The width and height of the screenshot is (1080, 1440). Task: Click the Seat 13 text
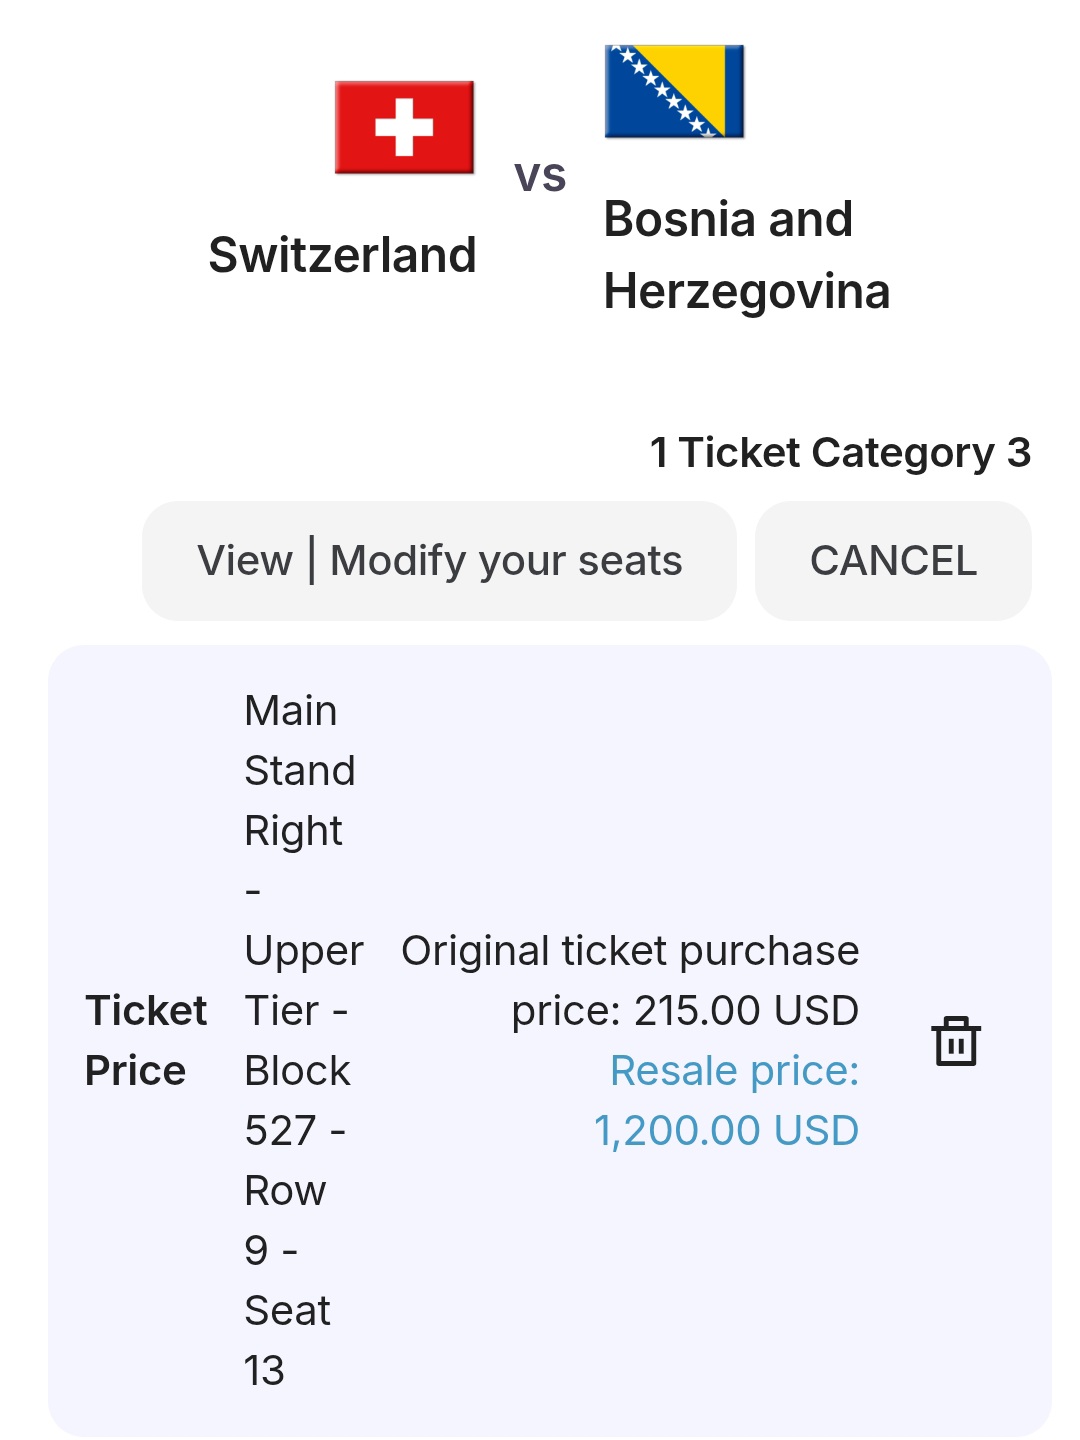pyautogui.click(x=287, y=1340)
